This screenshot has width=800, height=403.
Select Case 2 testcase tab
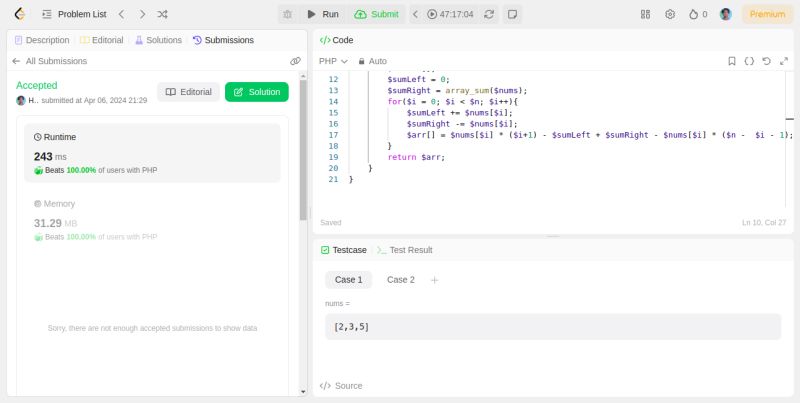(400, 280)
